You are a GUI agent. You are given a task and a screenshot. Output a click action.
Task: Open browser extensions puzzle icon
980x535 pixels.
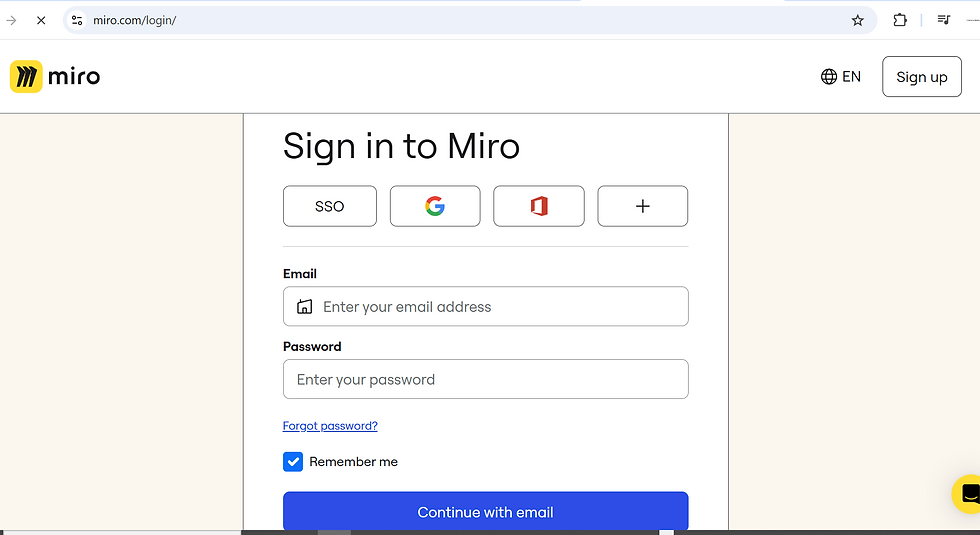click(900, 20)
